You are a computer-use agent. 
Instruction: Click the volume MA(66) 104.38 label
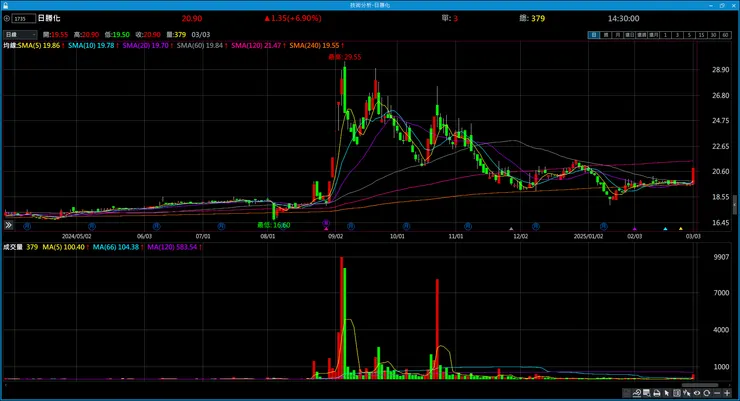116,247
